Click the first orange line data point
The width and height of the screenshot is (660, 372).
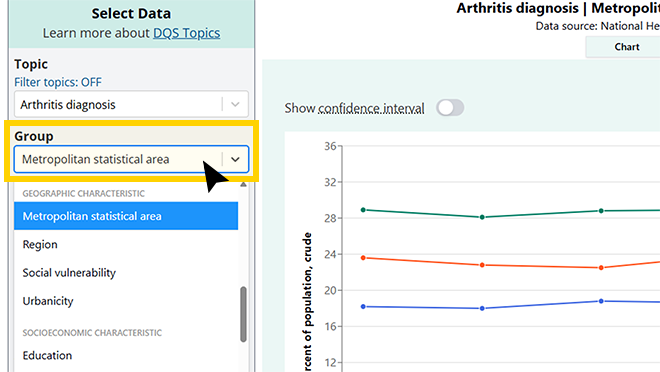(363, 258)
